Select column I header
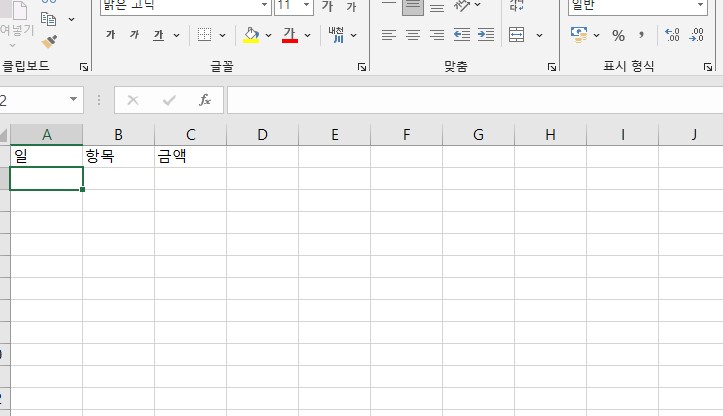 coord(622,135)
